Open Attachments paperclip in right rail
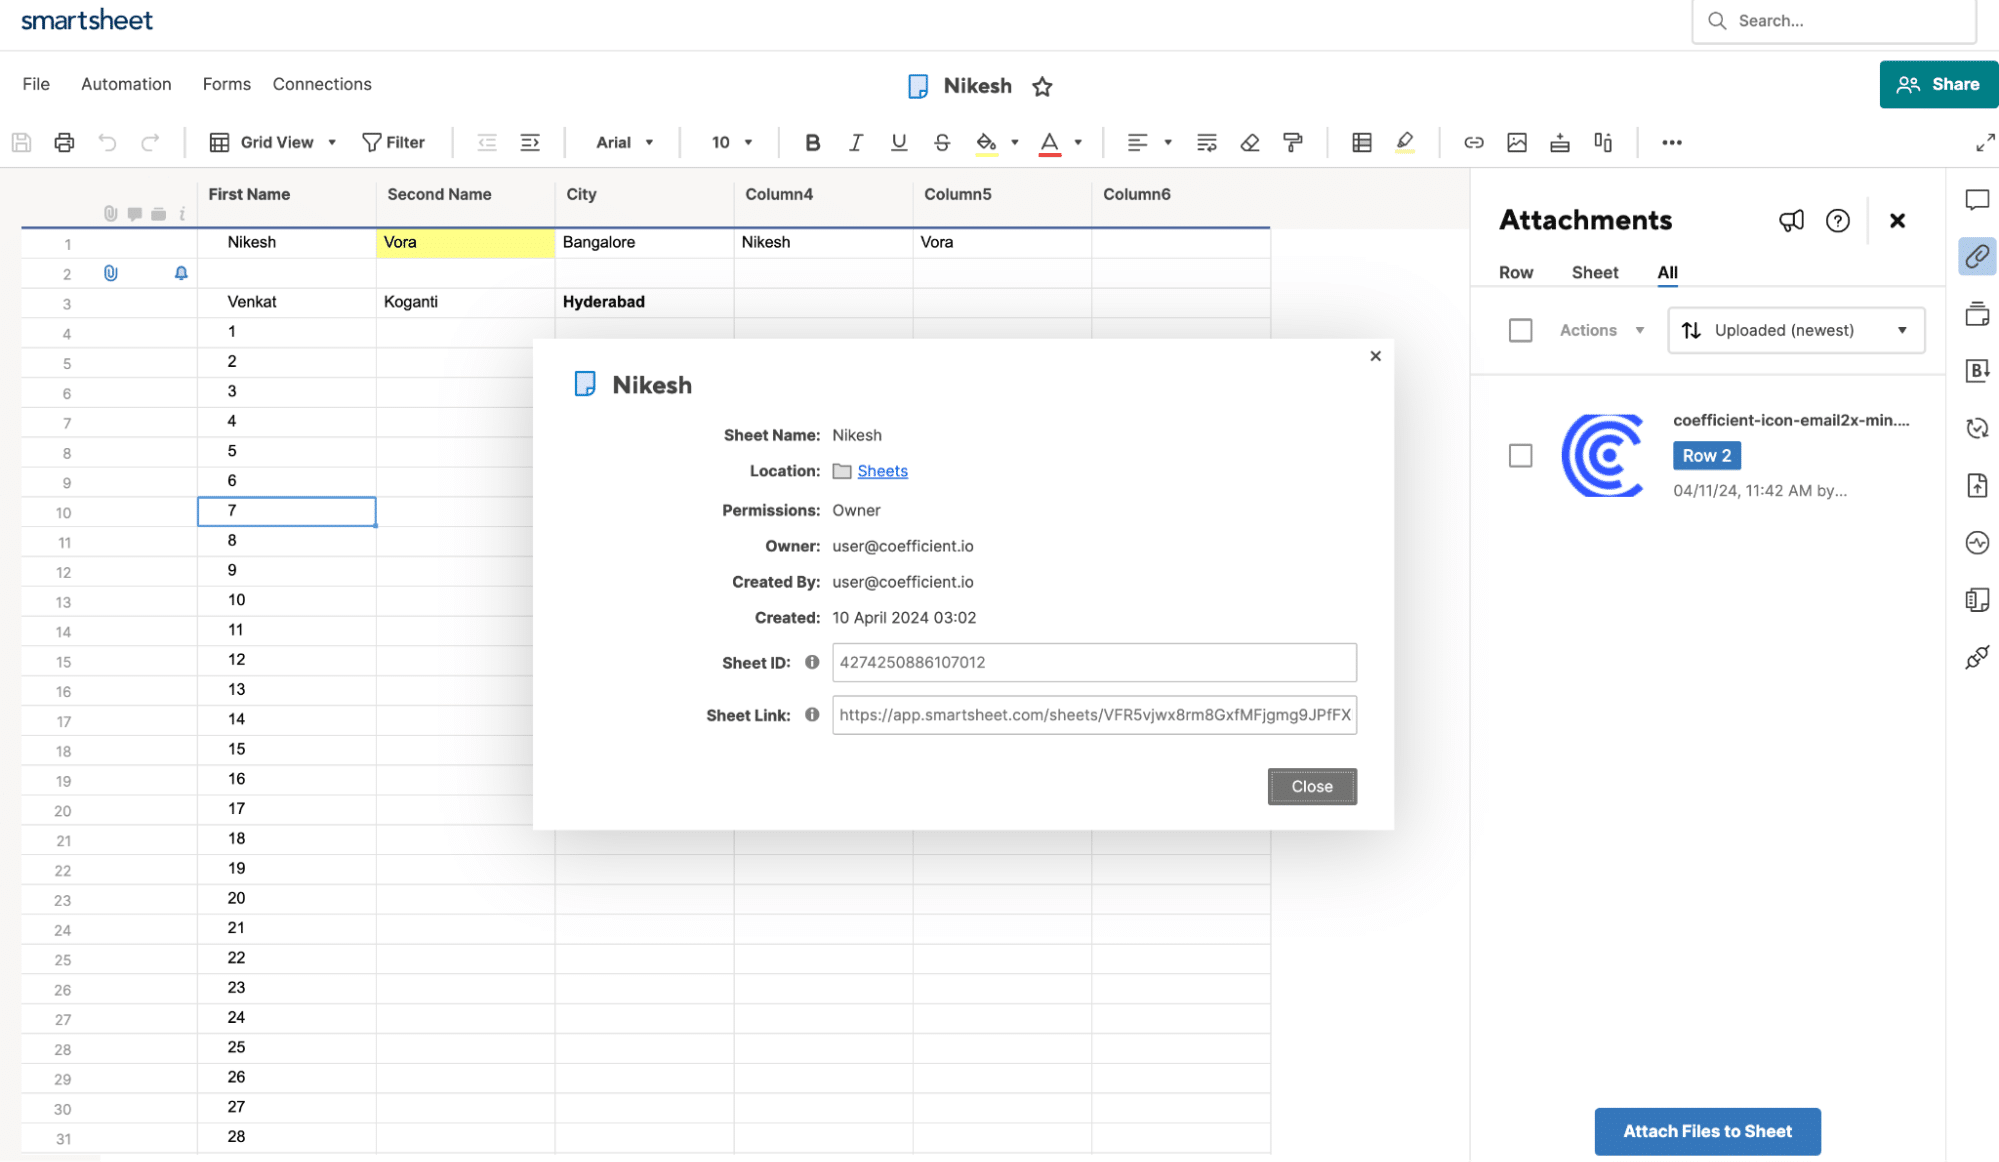The image size is (1999, 1162). [1977, 257]
